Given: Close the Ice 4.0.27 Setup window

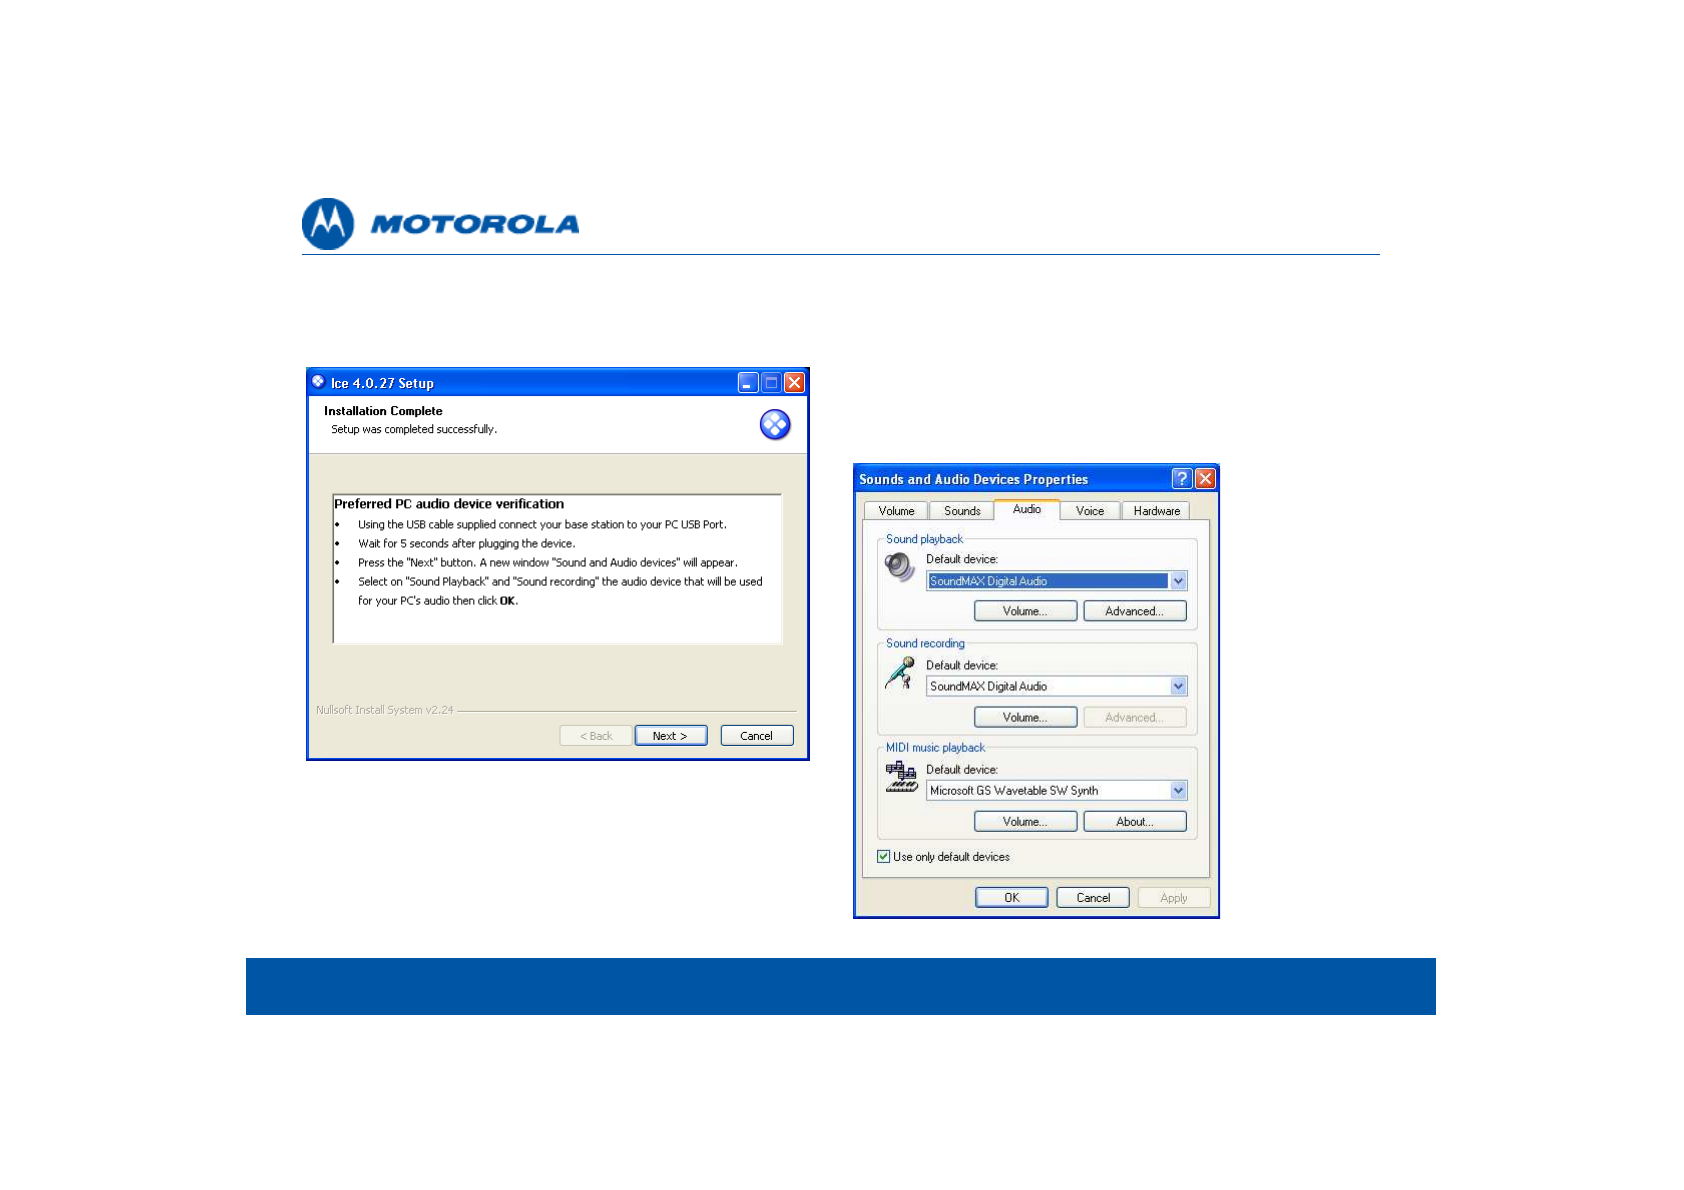Looking at the screenshot, I should point(795,383).
